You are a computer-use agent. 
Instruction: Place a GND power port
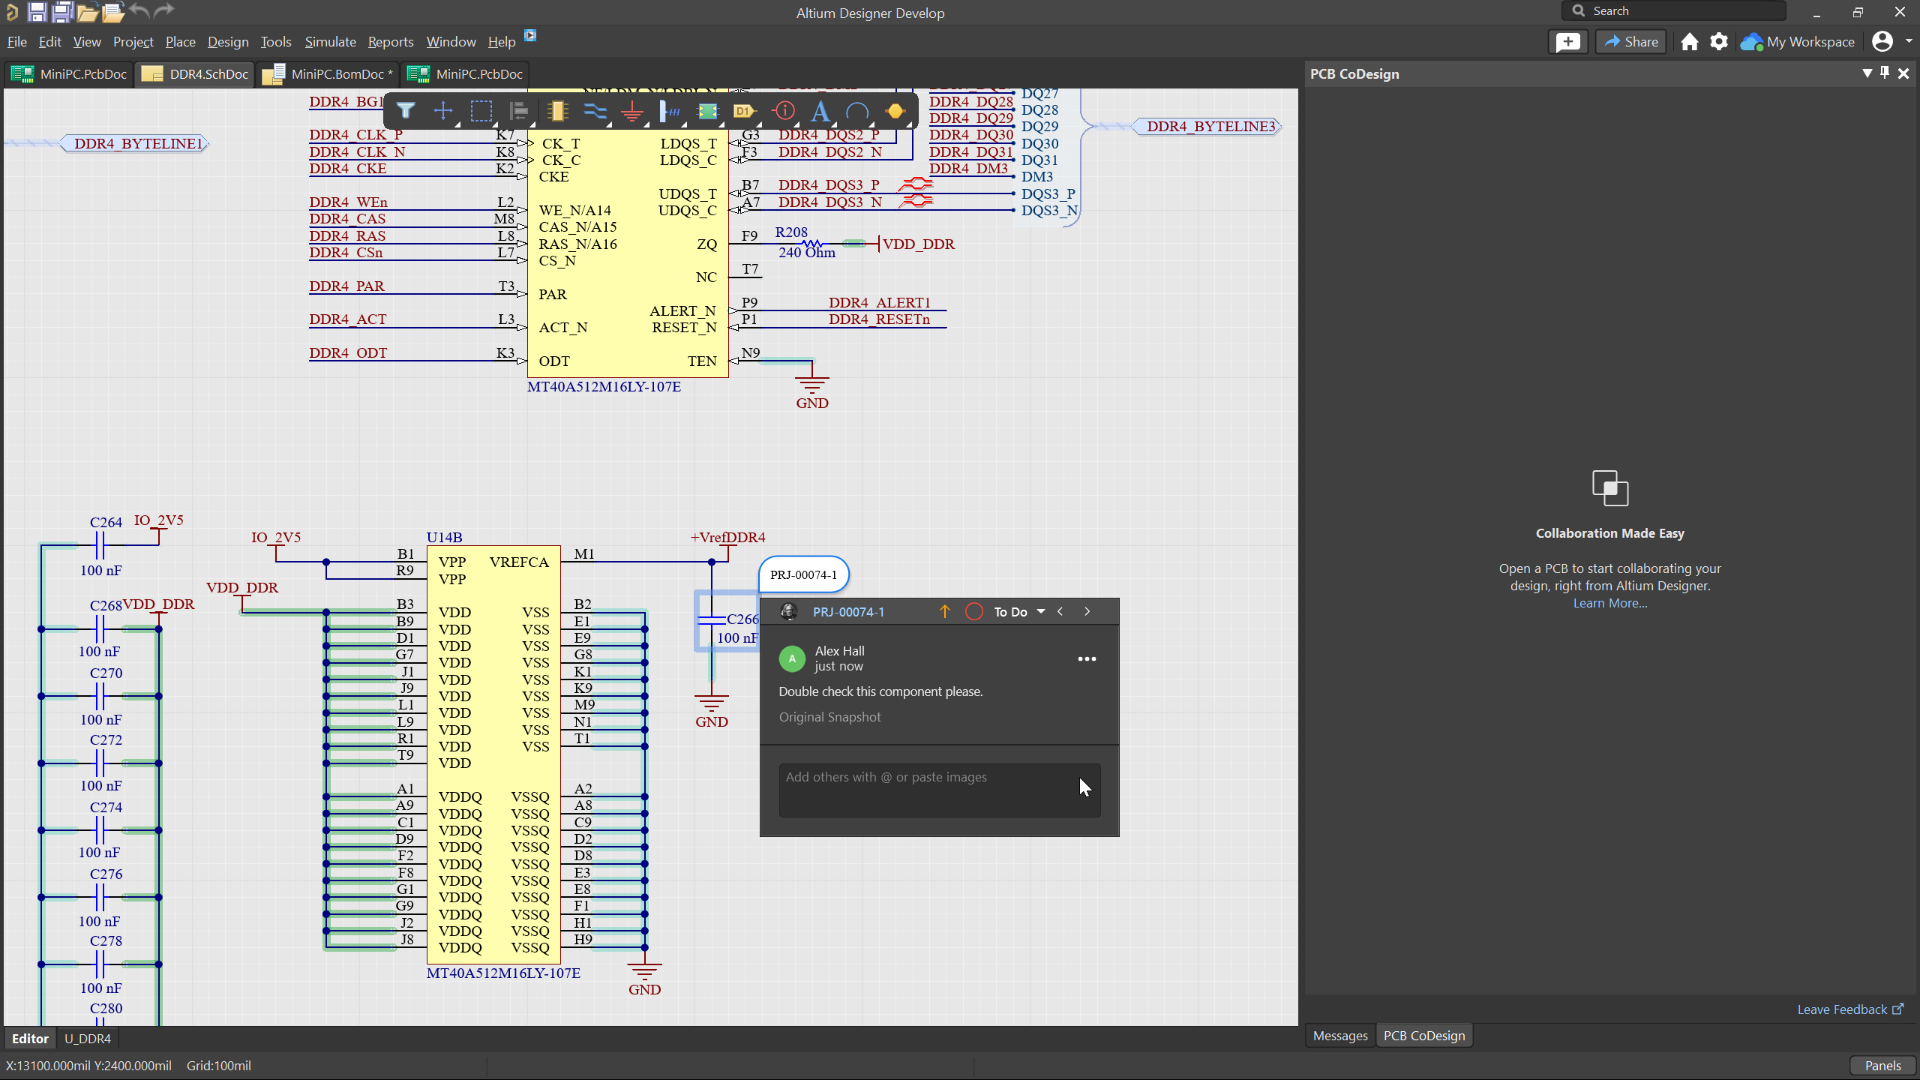pos(632,111)
